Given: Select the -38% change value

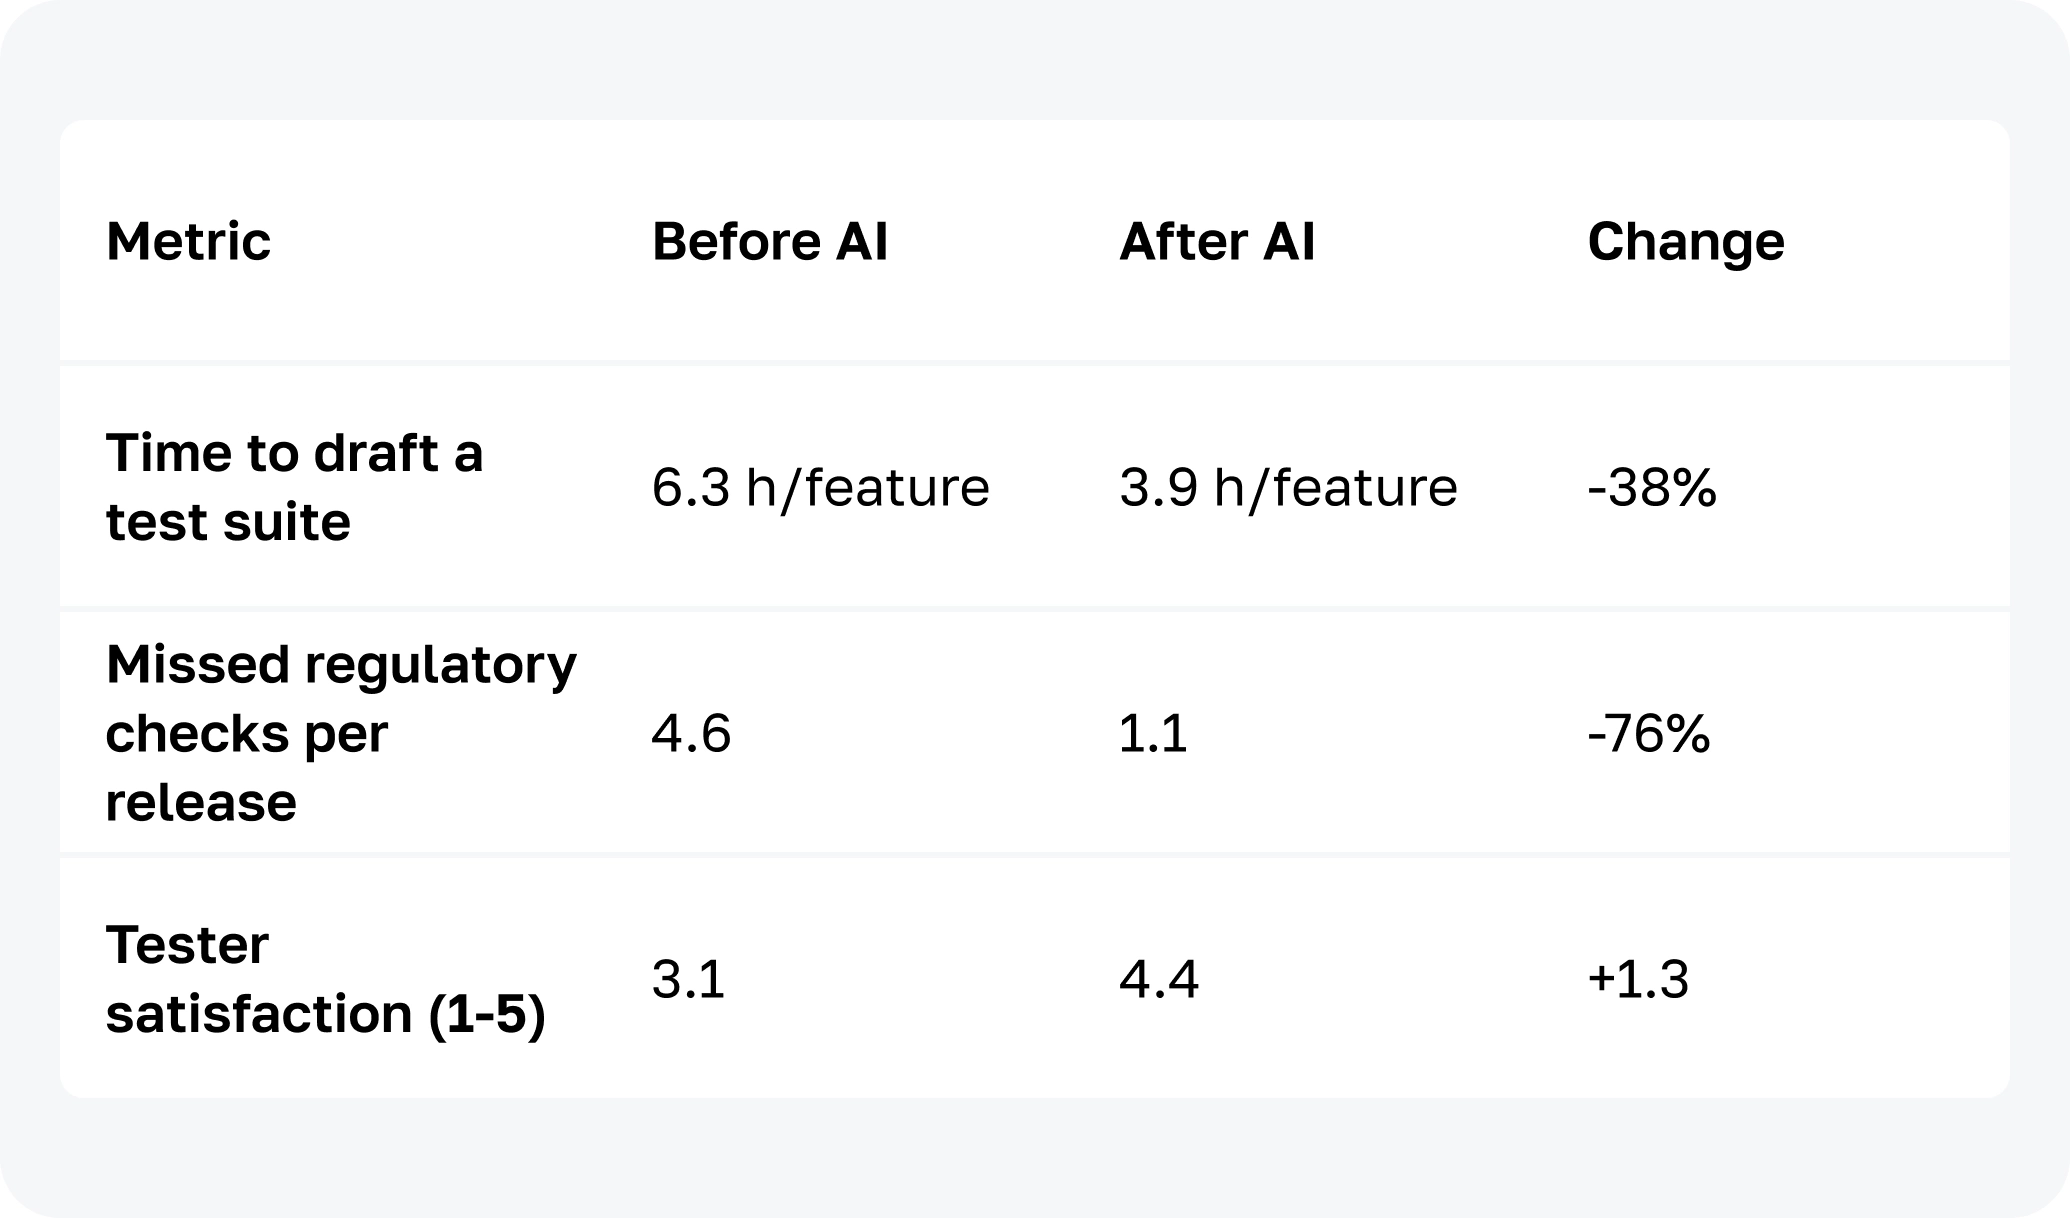Looking at the screenshot, I should 1651,488.
